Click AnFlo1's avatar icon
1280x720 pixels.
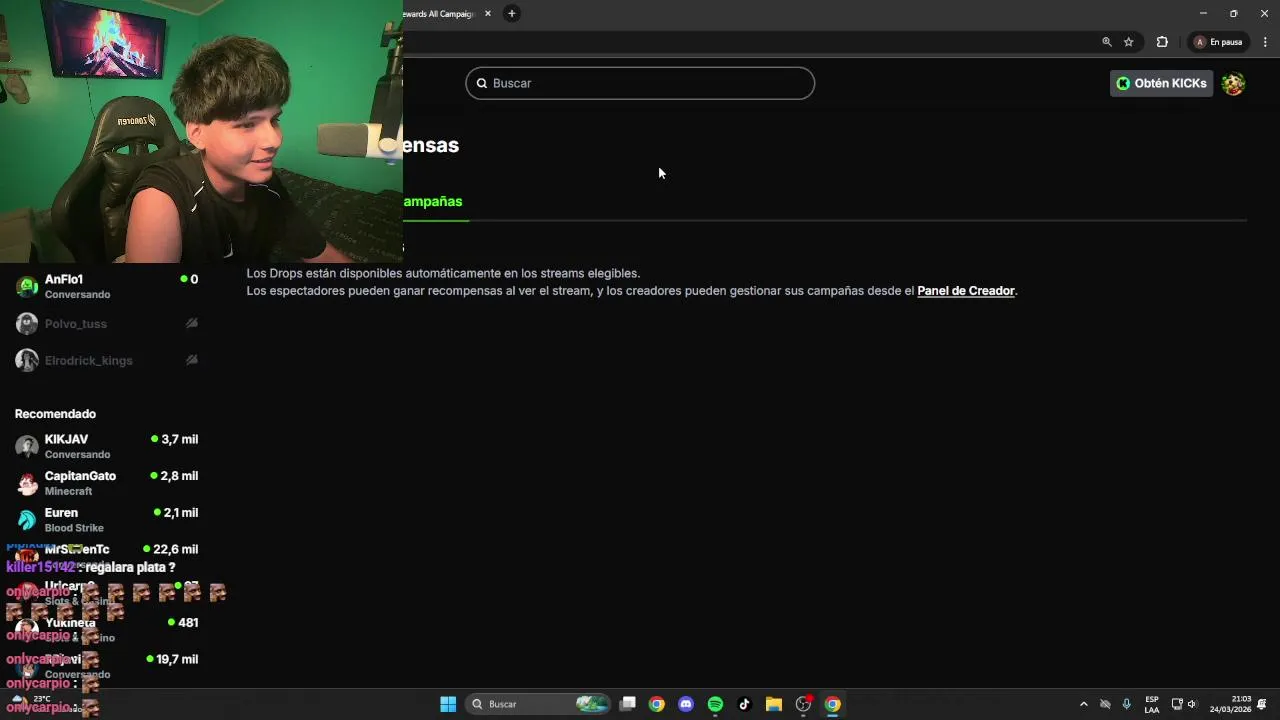click(27, 287)
